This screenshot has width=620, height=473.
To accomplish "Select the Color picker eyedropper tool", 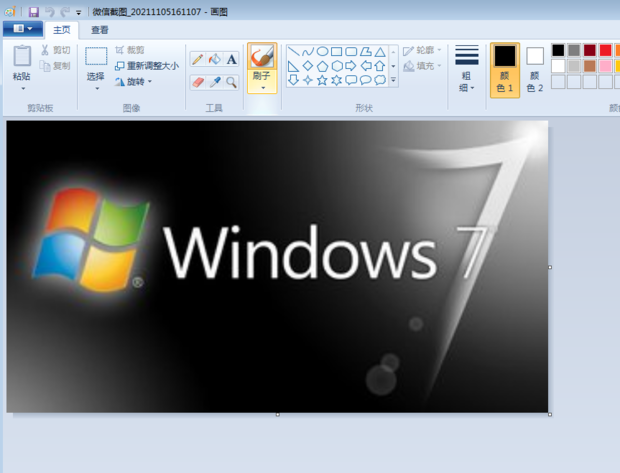I will (x=215, y=82).
